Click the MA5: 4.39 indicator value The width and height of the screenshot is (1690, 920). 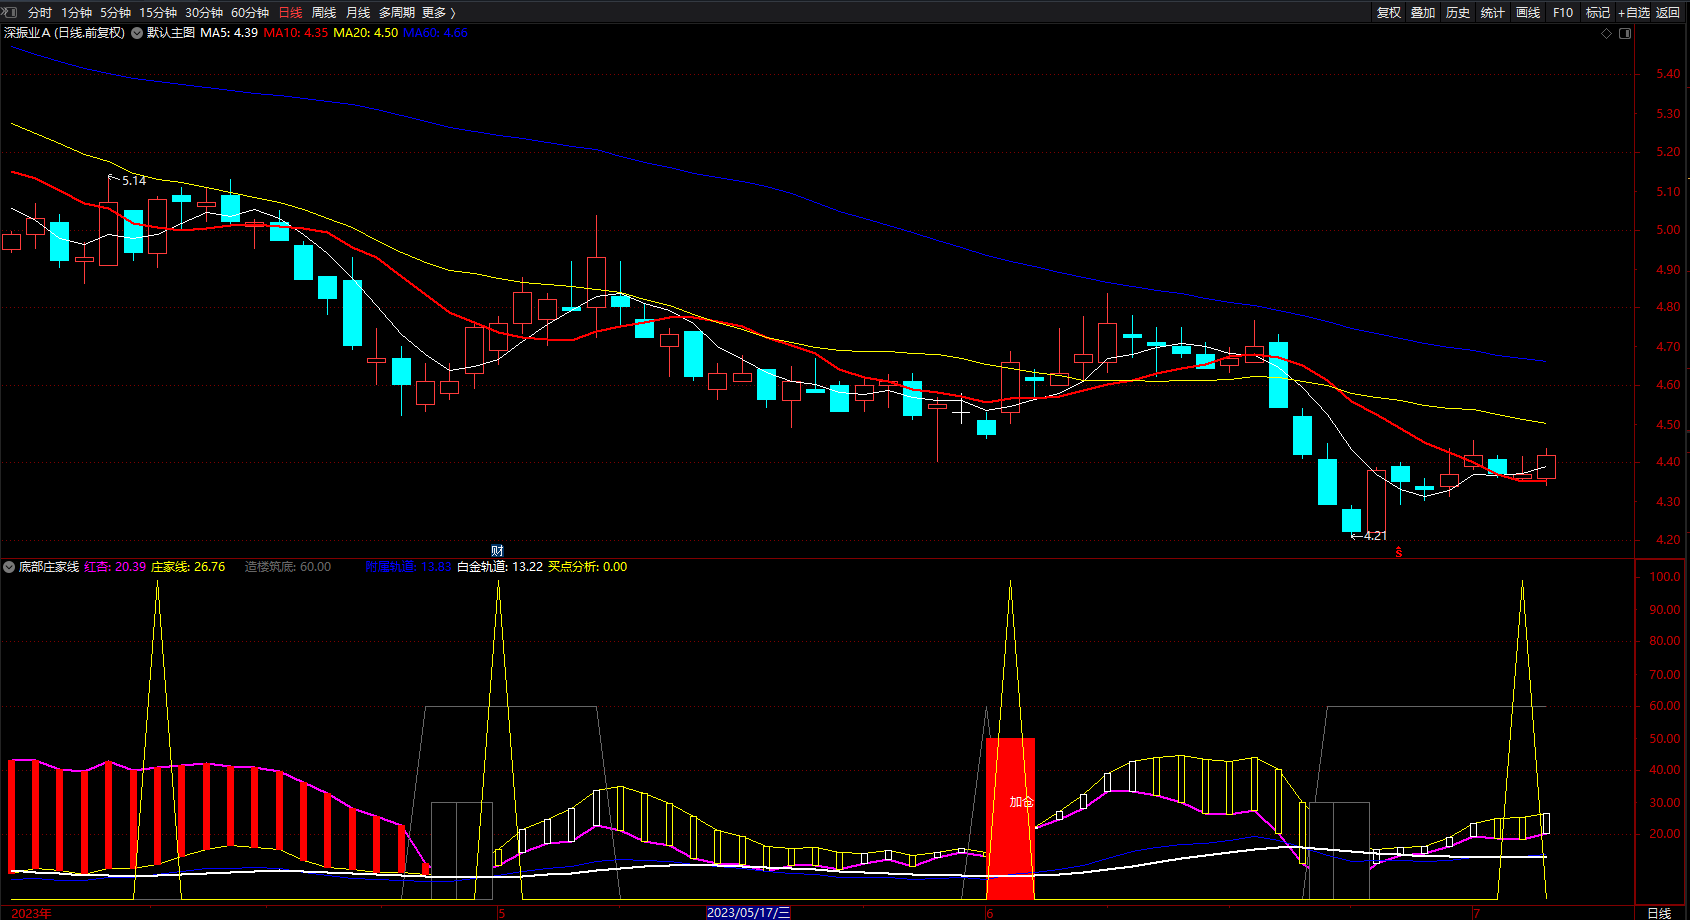(229, 33)
